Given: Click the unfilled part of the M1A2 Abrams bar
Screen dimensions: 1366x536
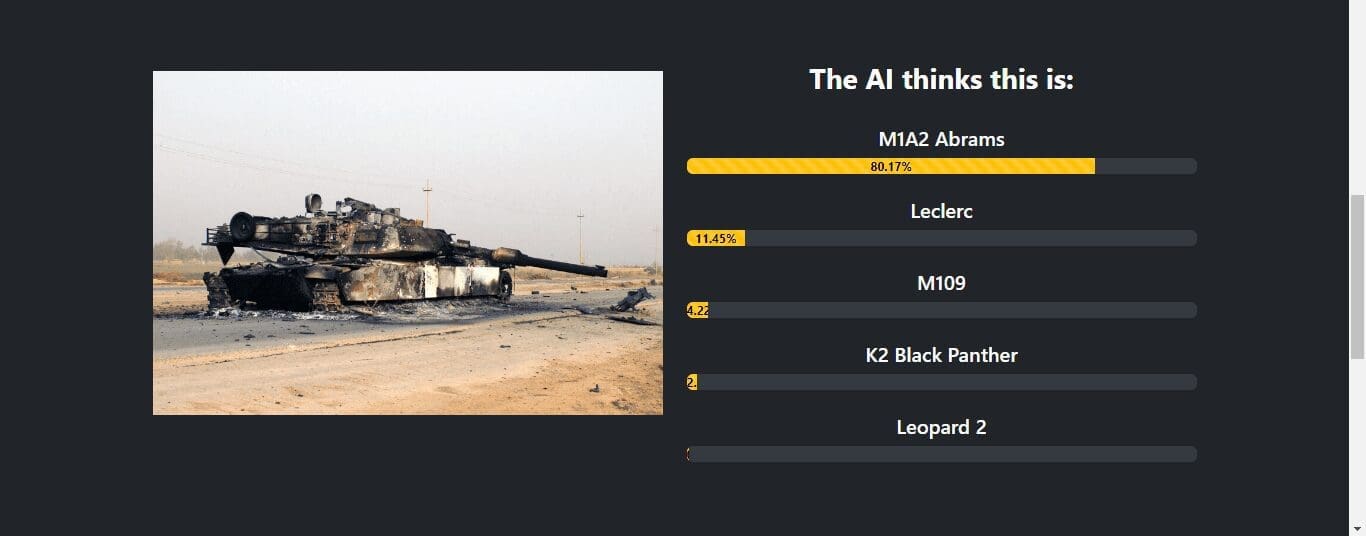Looking at the screenshot, I should pyautogui.click(x=1146, y=166).
